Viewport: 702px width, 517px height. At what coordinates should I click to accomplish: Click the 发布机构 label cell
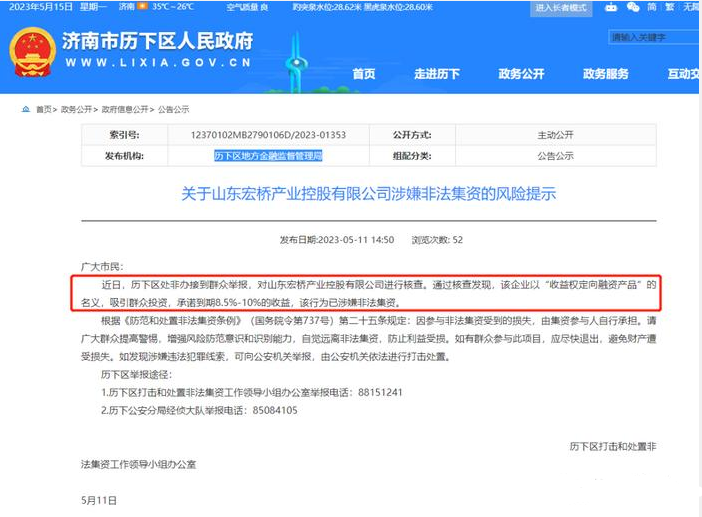(124, 156)
